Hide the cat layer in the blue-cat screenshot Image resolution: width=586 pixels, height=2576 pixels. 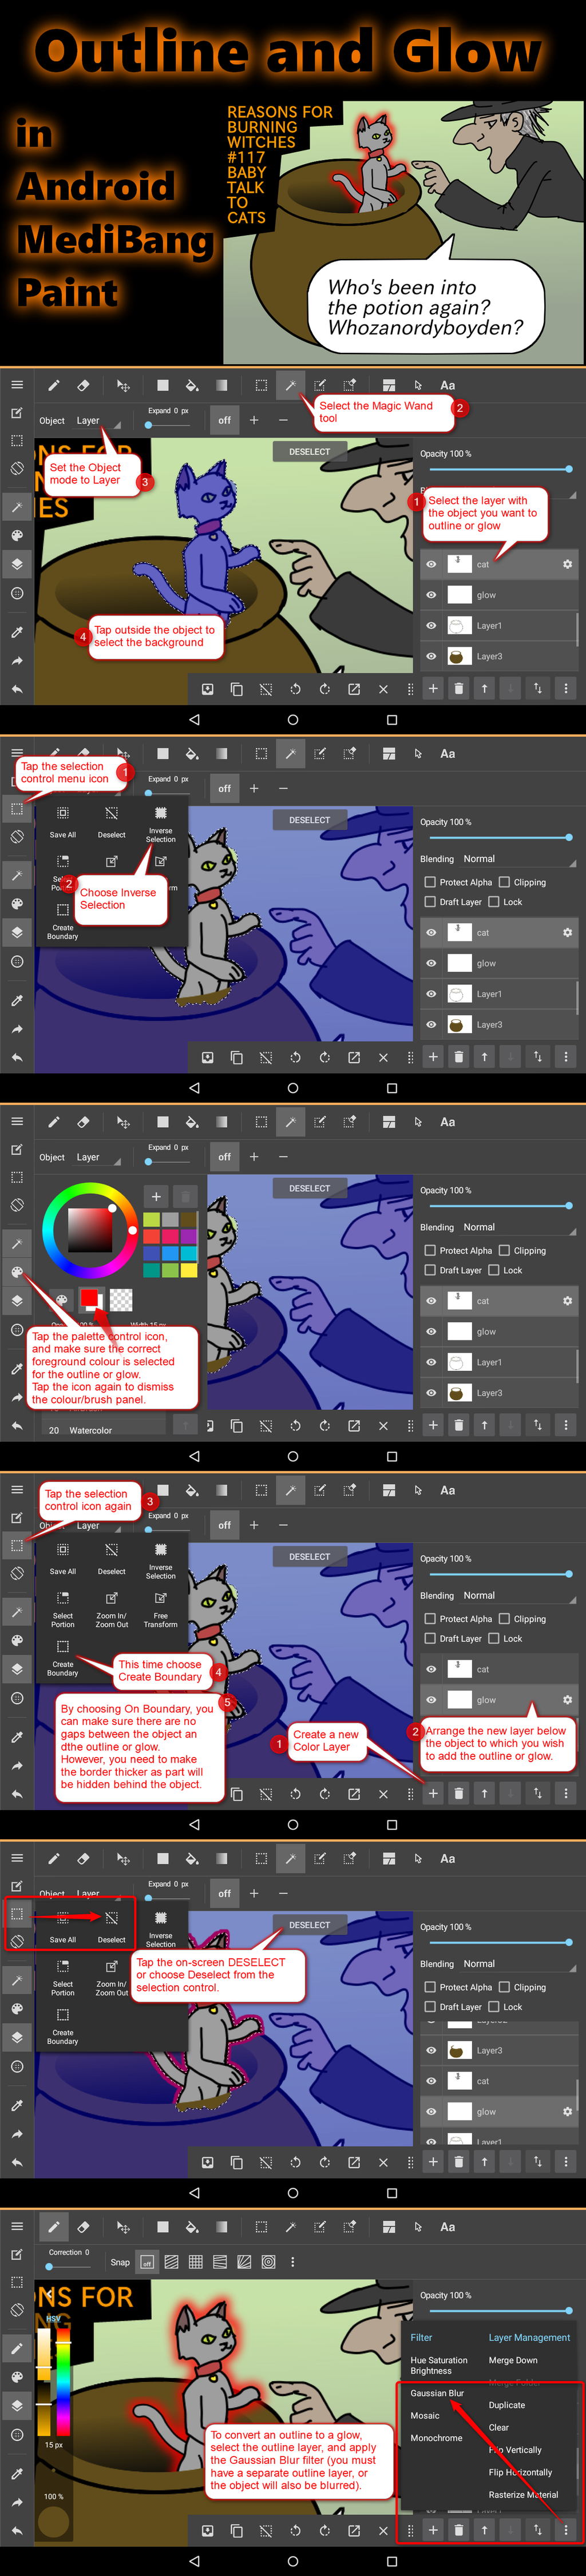pyautogui.click(x=431, y=564)
